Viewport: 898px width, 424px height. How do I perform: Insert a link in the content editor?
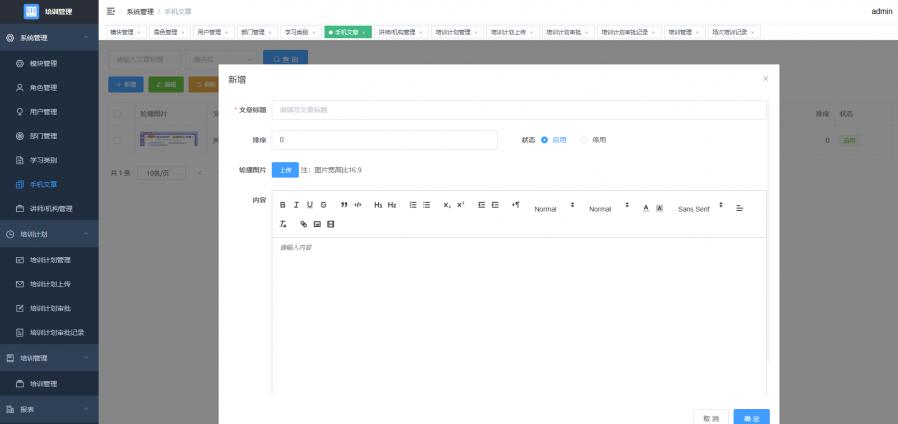(304, 224)
